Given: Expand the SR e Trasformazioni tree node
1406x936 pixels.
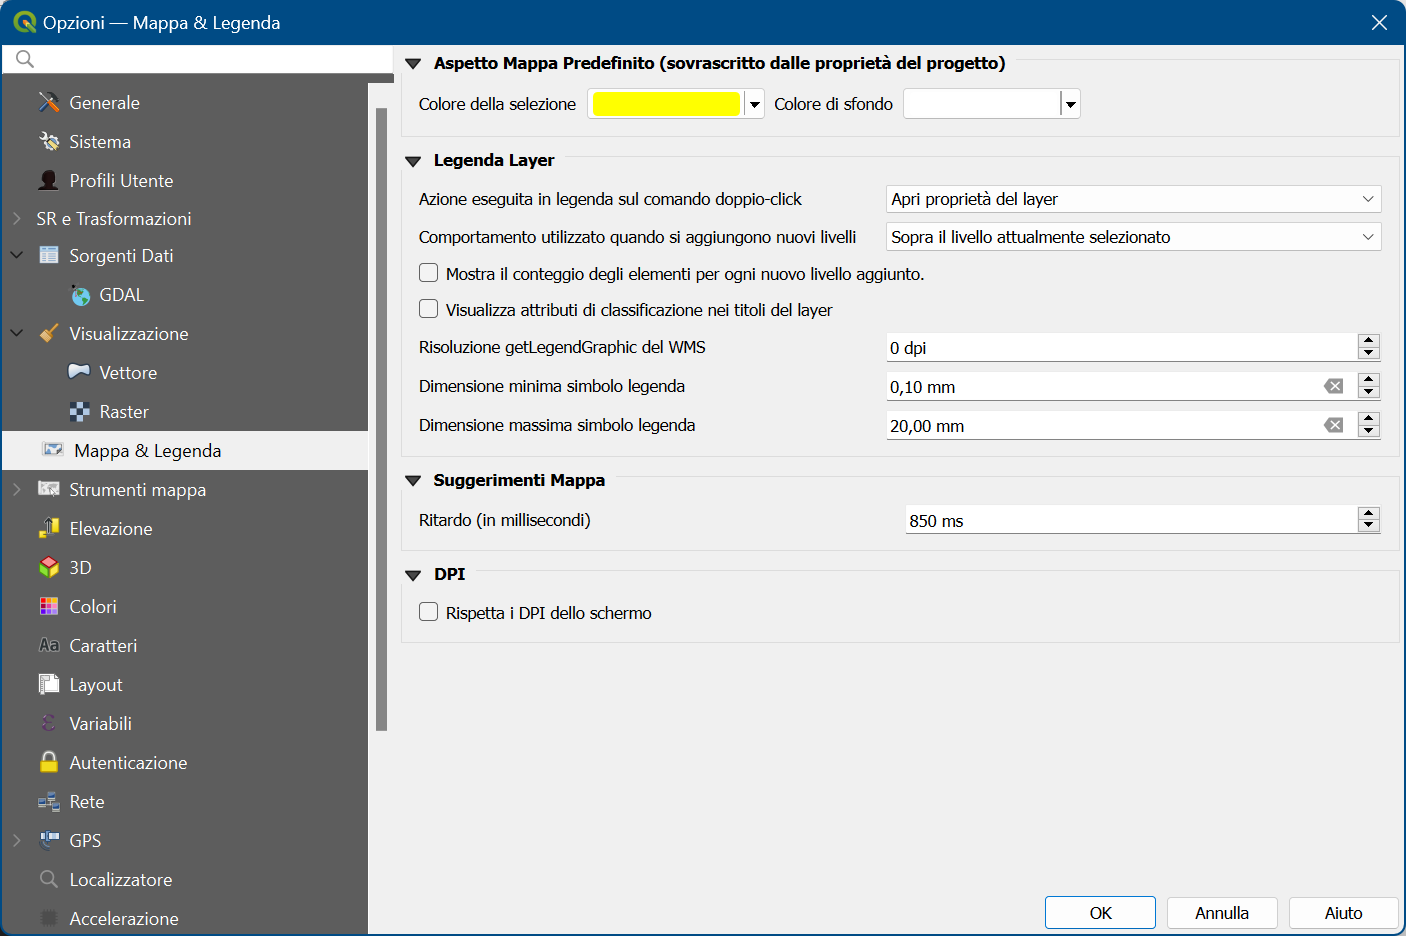Looking at the screenshot, I should [17, 218].
